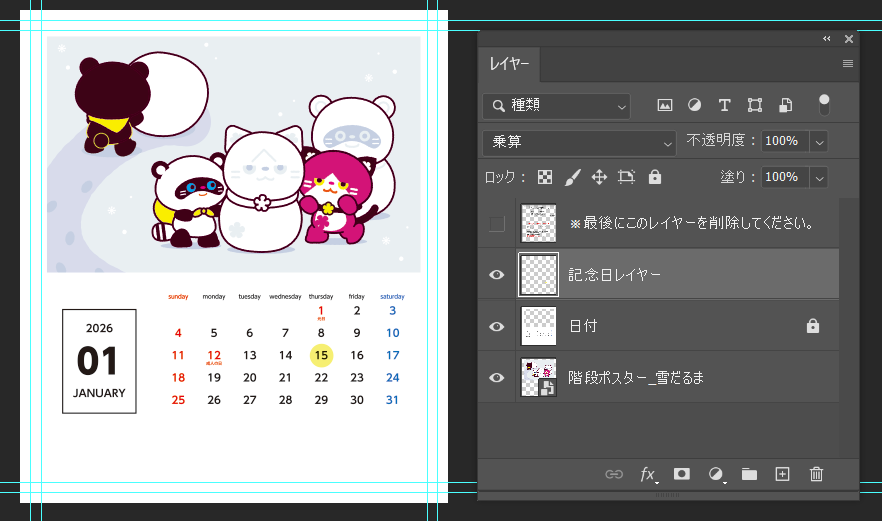Click the link layers icon
882x521 pixels.
(614, 474)
